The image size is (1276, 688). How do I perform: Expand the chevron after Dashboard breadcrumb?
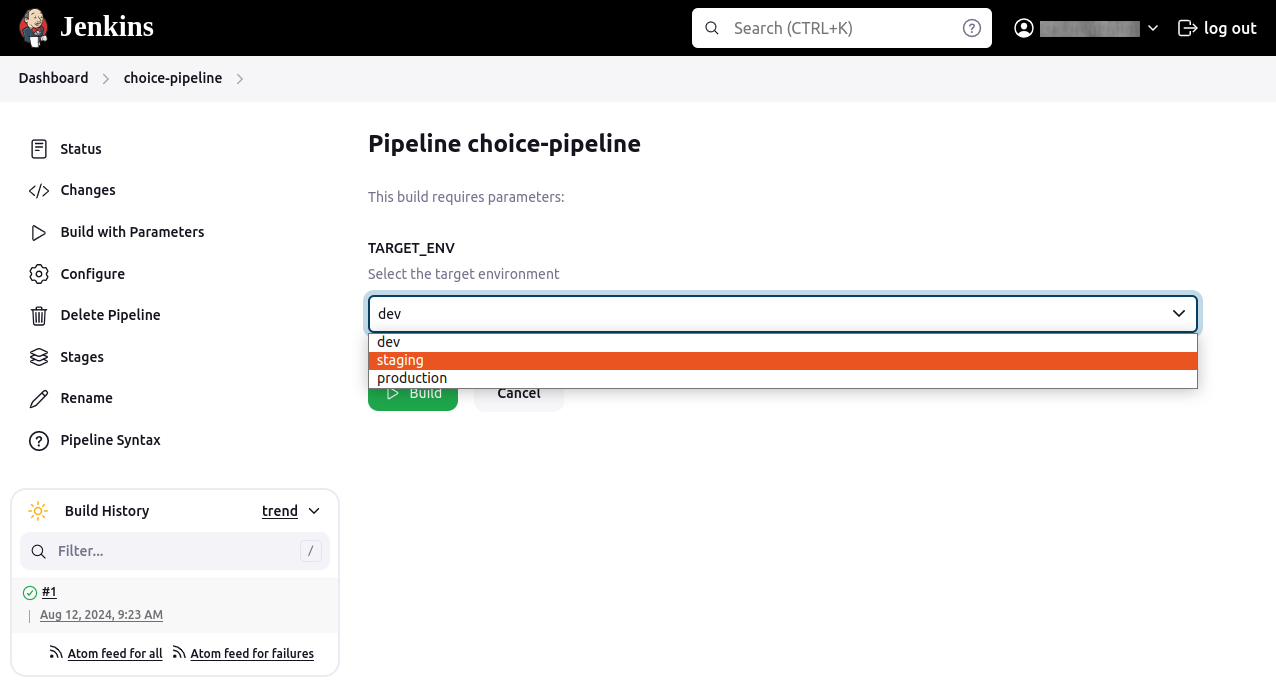click(x=106, y=78)
